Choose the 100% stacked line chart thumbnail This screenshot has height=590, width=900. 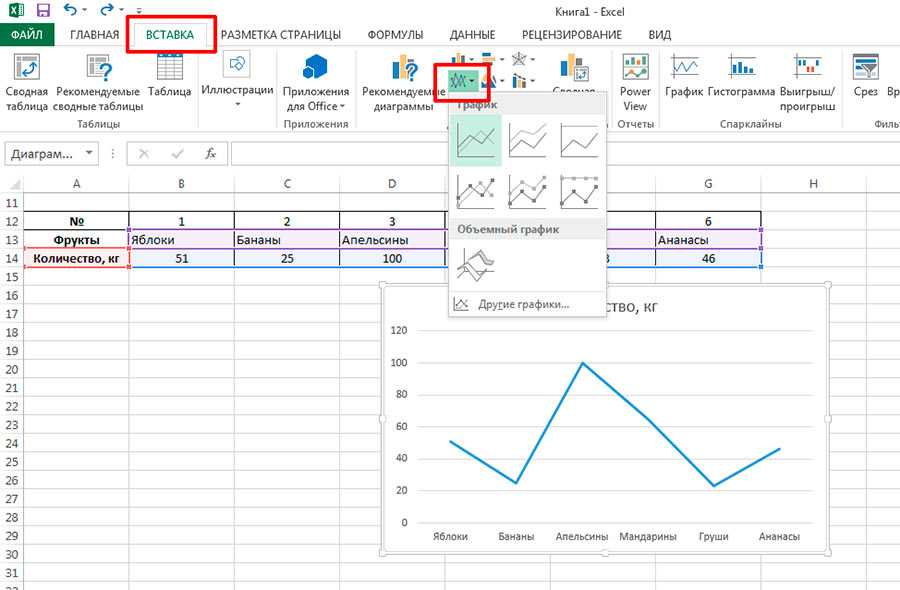pyautogui.click(x=579, y=141)
